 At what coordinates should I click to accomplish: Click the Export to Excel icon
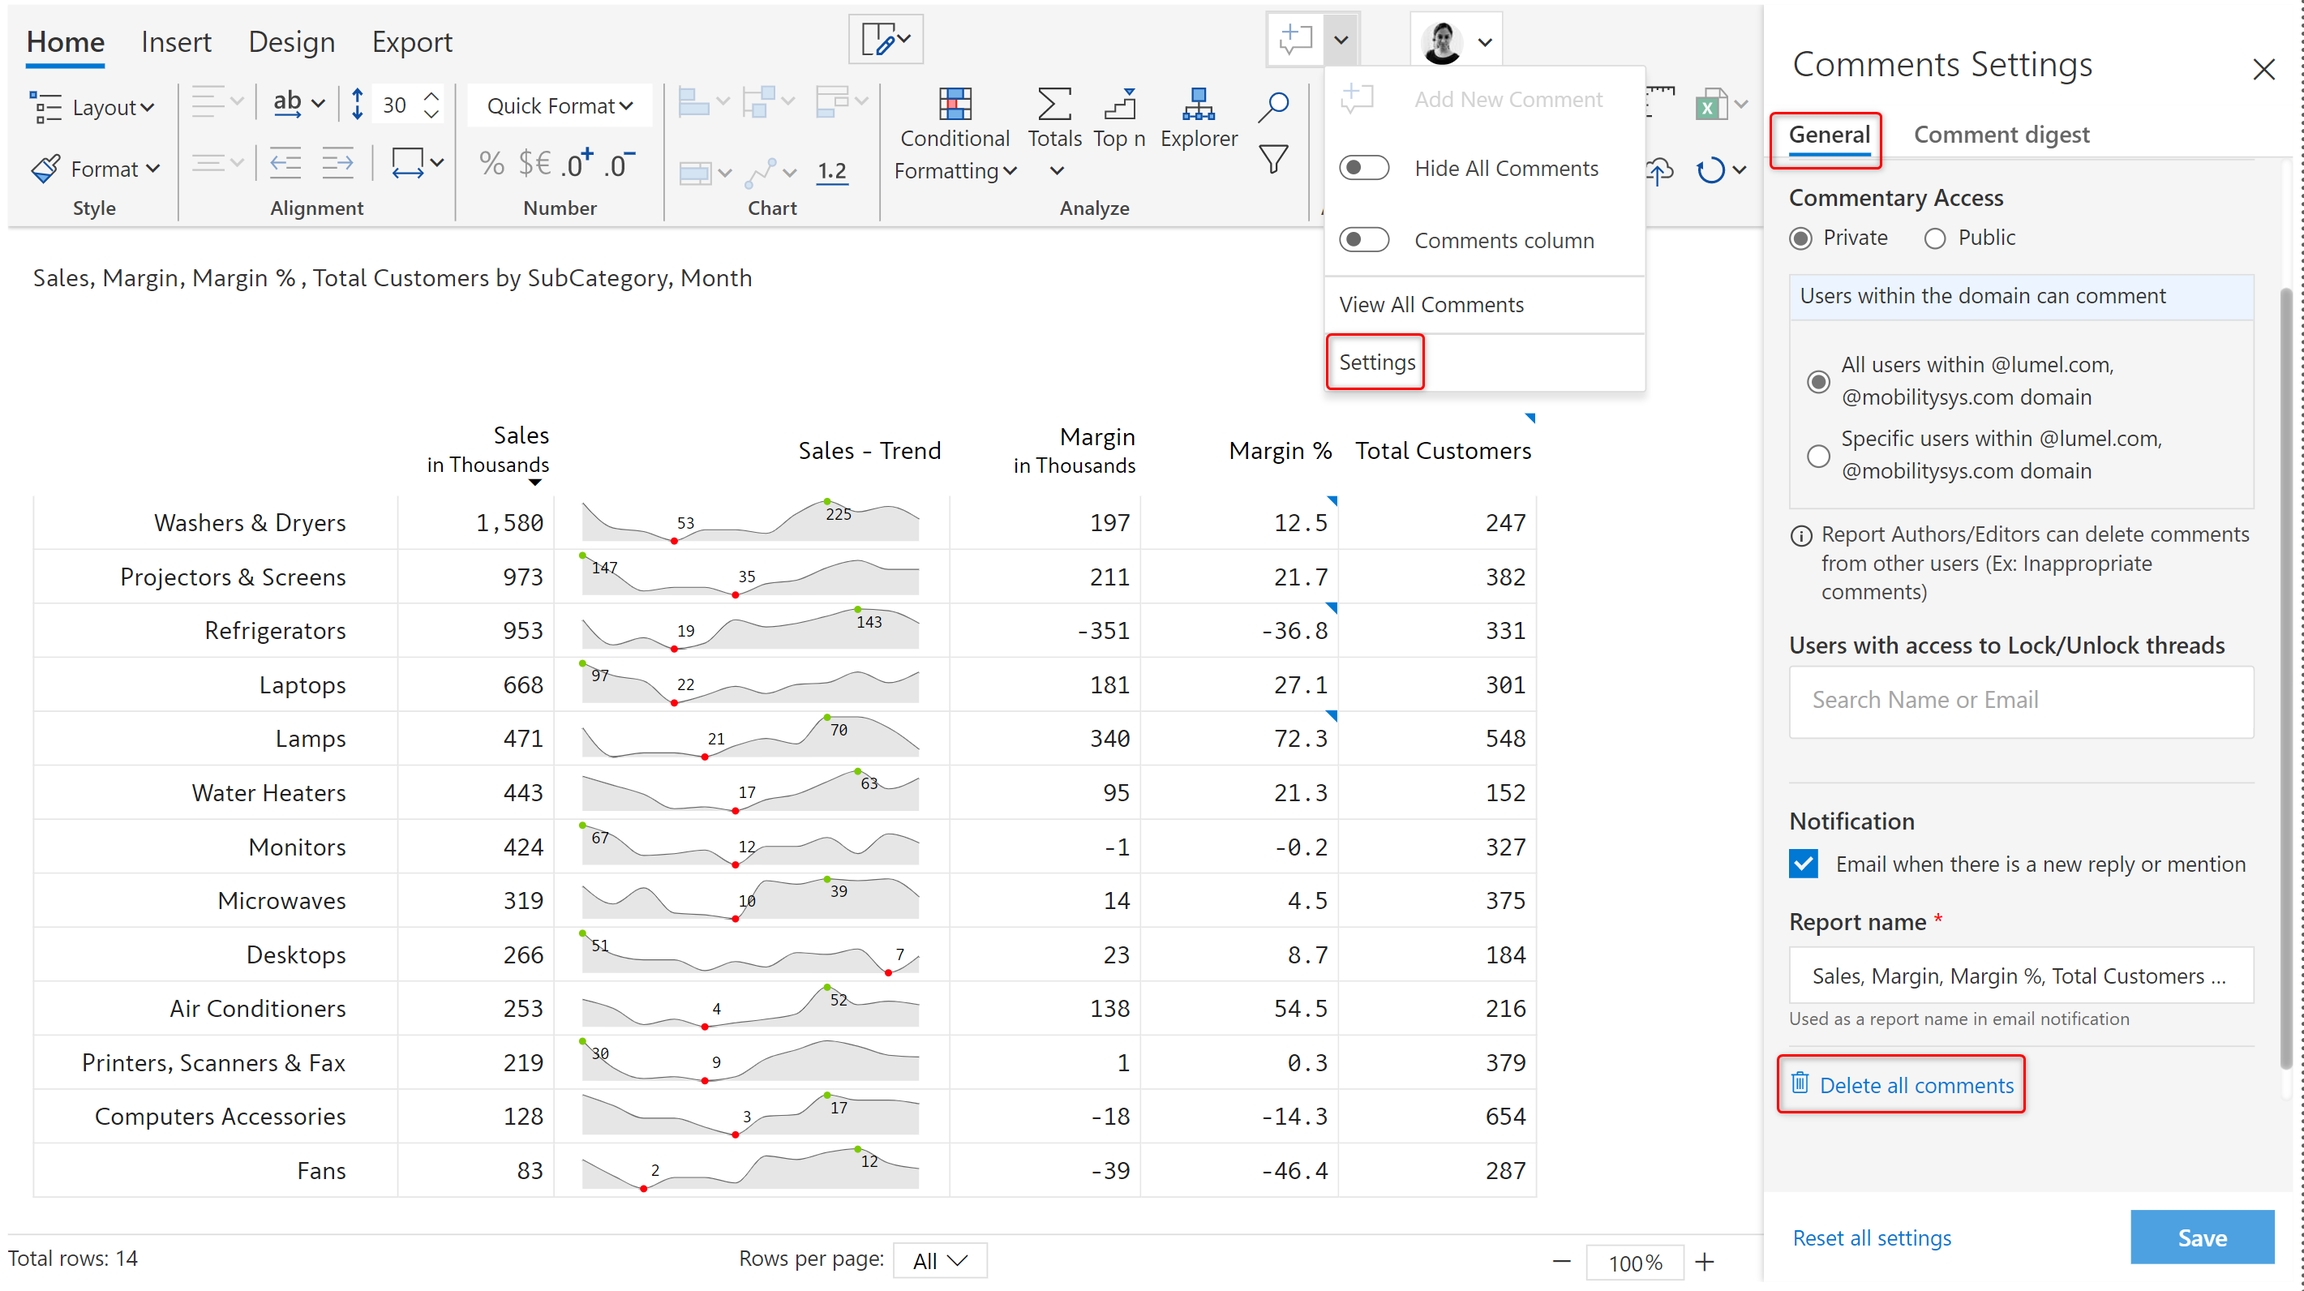coord(1711,104)
